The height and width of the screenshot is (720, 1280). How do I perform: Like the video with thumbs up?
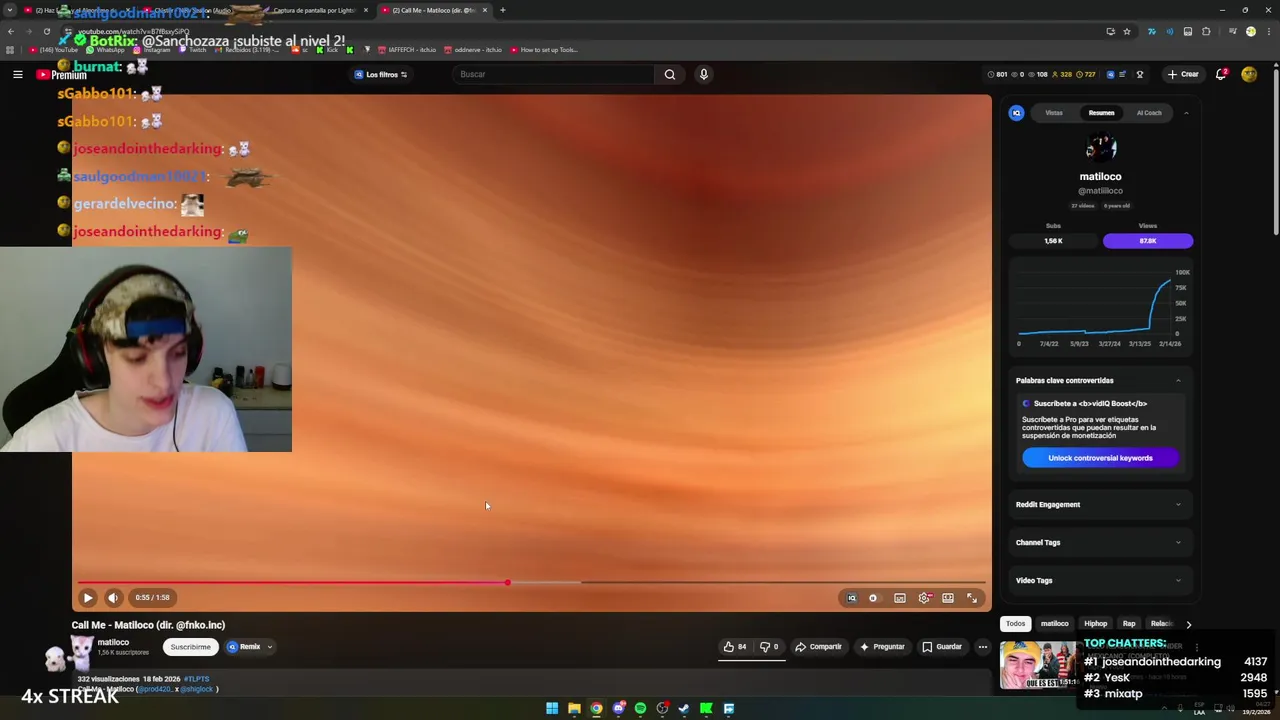pyautogui.click(x=735, y=647)
